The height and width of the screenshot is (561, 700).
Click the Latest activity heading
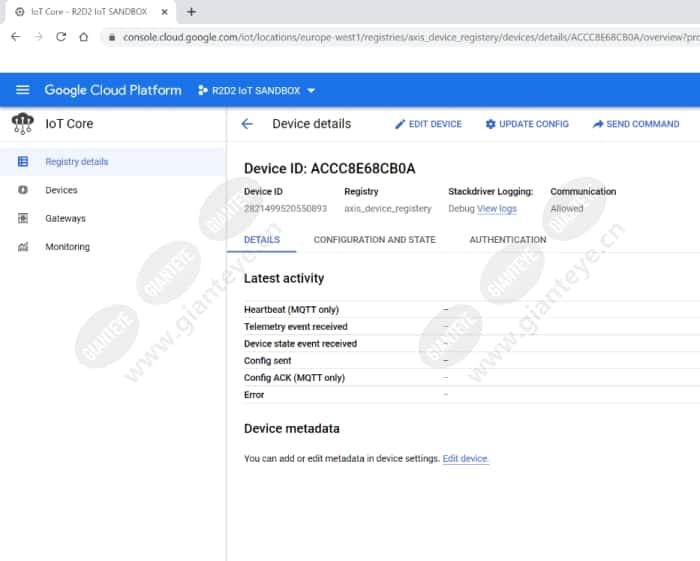click(284, 278)
